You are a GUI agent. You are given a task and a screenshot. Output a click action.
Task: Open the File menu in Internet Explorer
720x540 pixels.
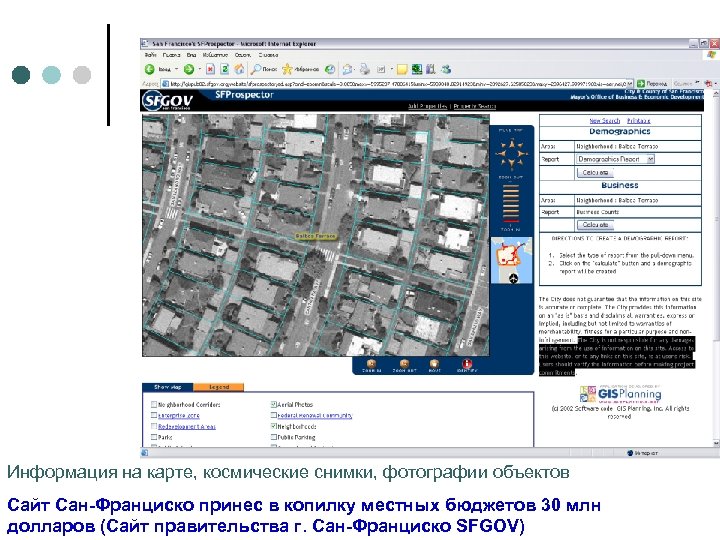pyautogui.click(x=150, y=55)
